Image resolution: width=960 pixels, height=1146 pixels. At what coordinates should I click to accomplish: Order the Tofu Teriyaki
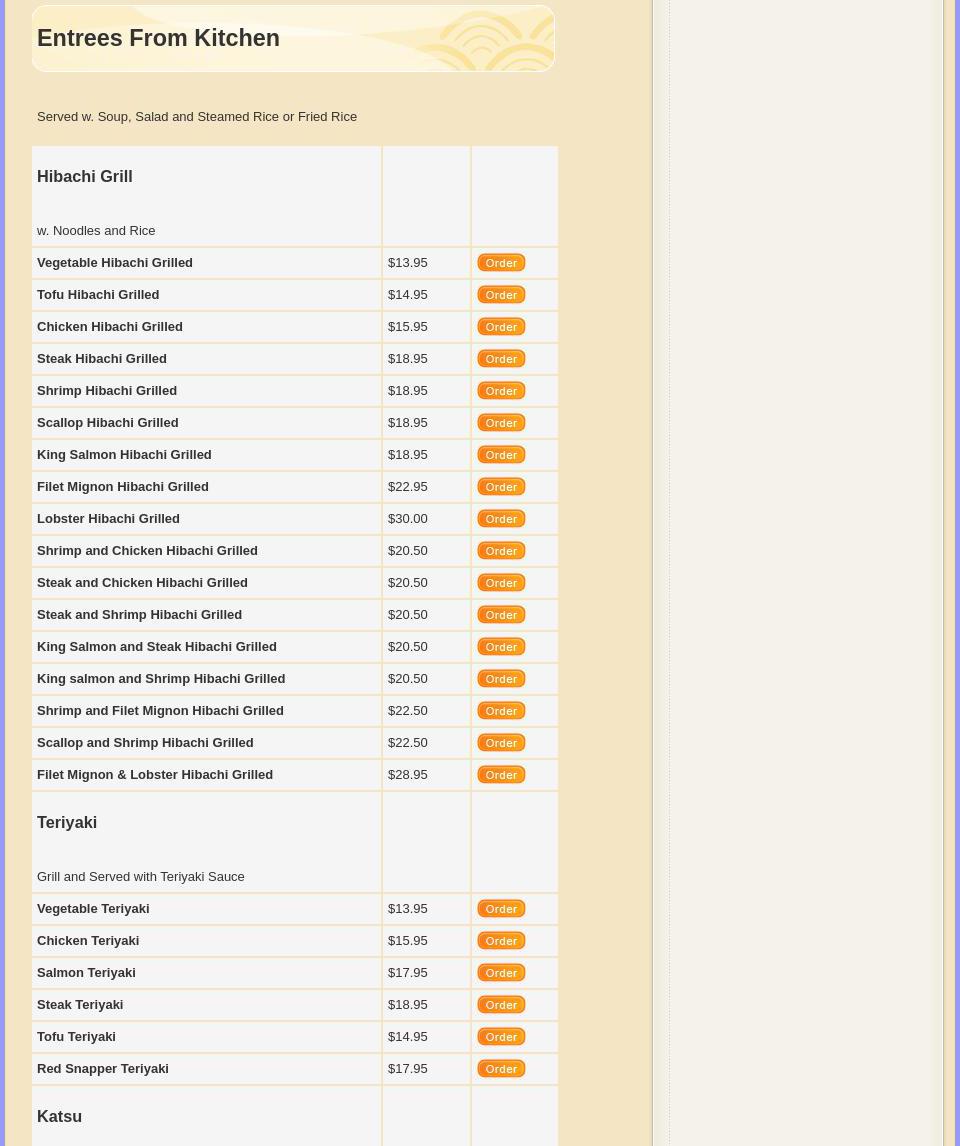pos(501,1037)
